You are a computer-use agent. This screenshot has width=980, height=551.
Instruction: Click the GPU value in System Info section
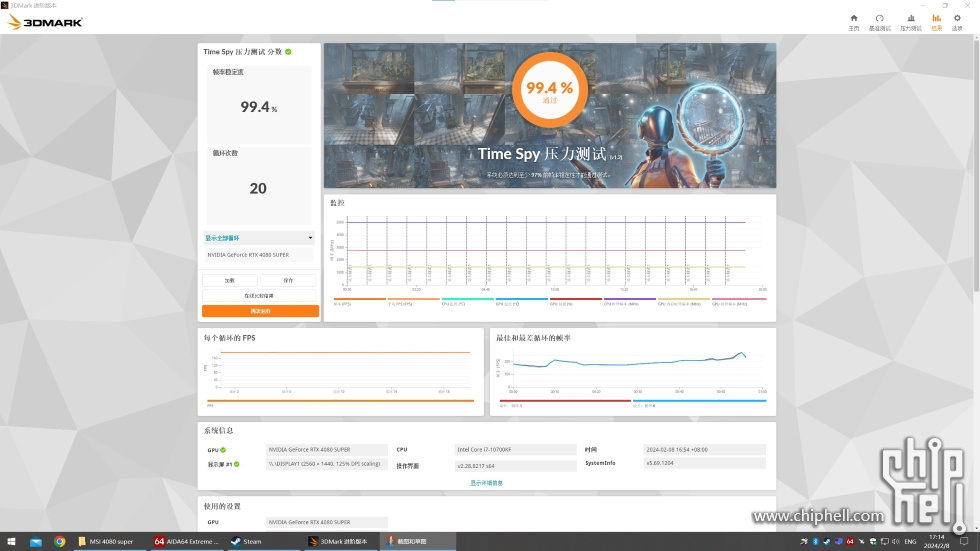(327, 450)
